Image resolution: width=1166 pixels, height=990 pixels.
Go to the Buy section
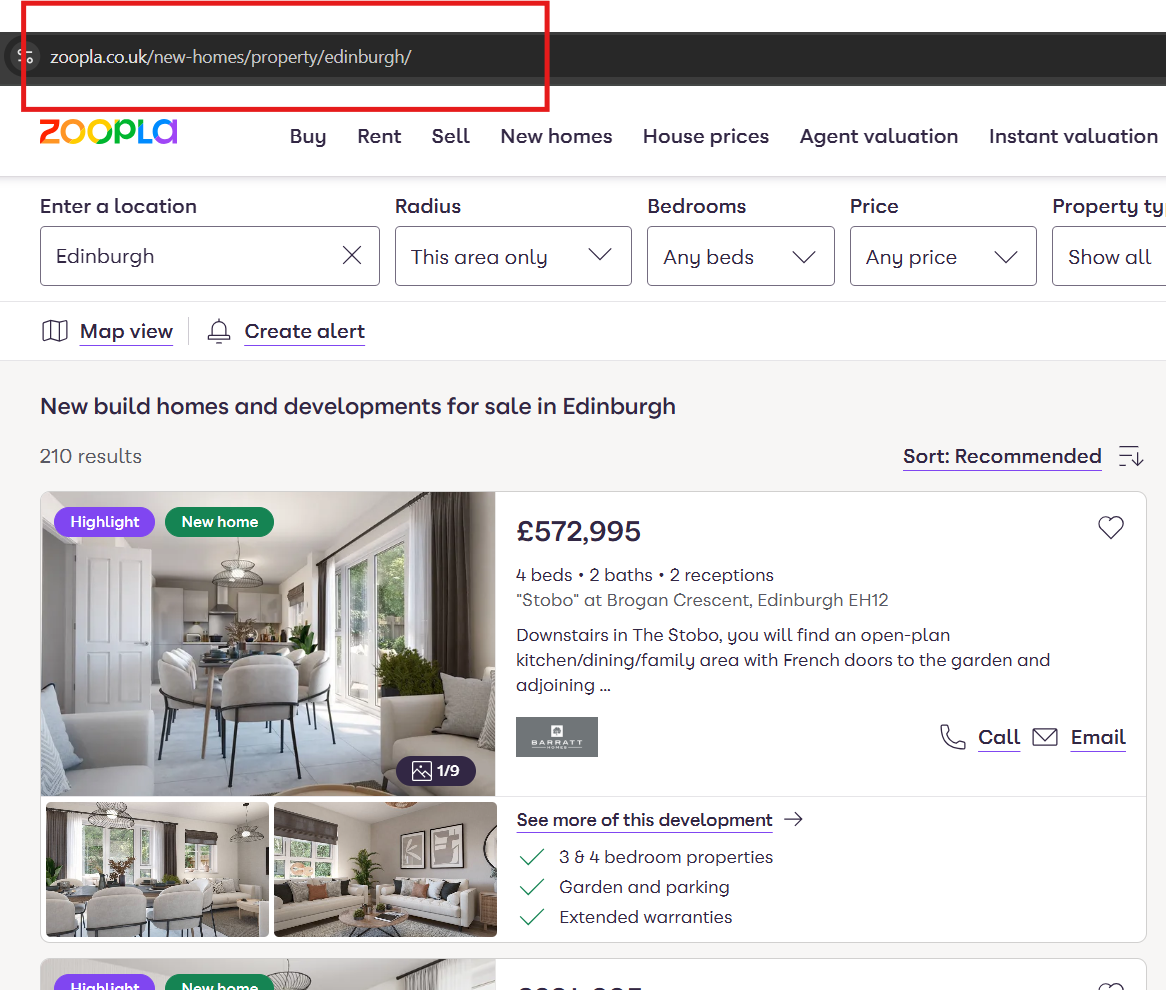[308, 136]
